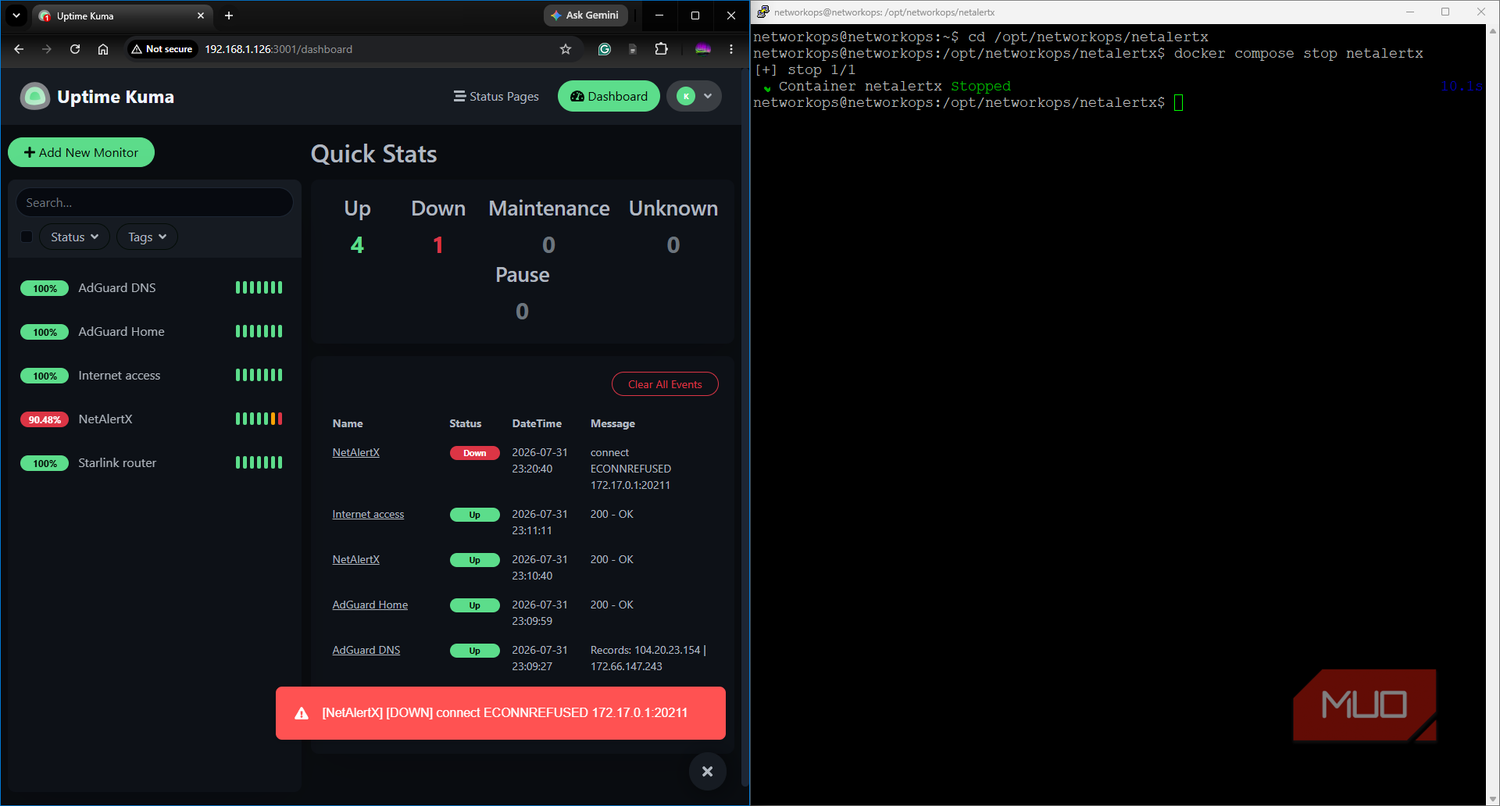Expand the Tags filter dropdown
This screenshot has width=1500, height=806.
[147, 237]
